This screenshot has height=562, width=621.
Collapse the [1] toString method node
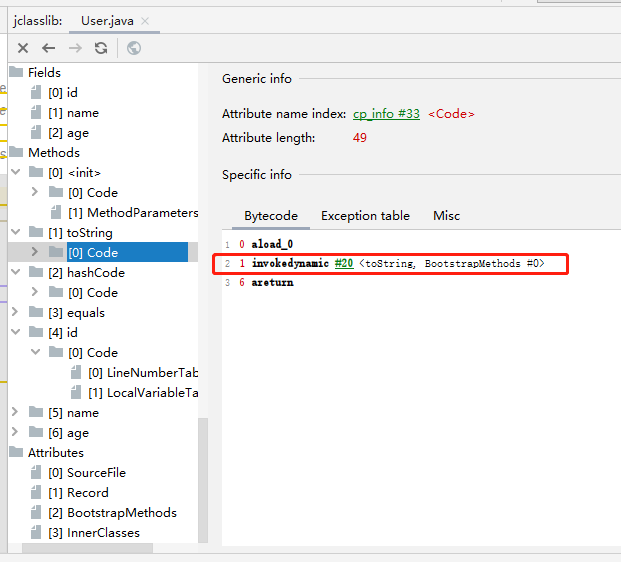[x=16, y=232]
